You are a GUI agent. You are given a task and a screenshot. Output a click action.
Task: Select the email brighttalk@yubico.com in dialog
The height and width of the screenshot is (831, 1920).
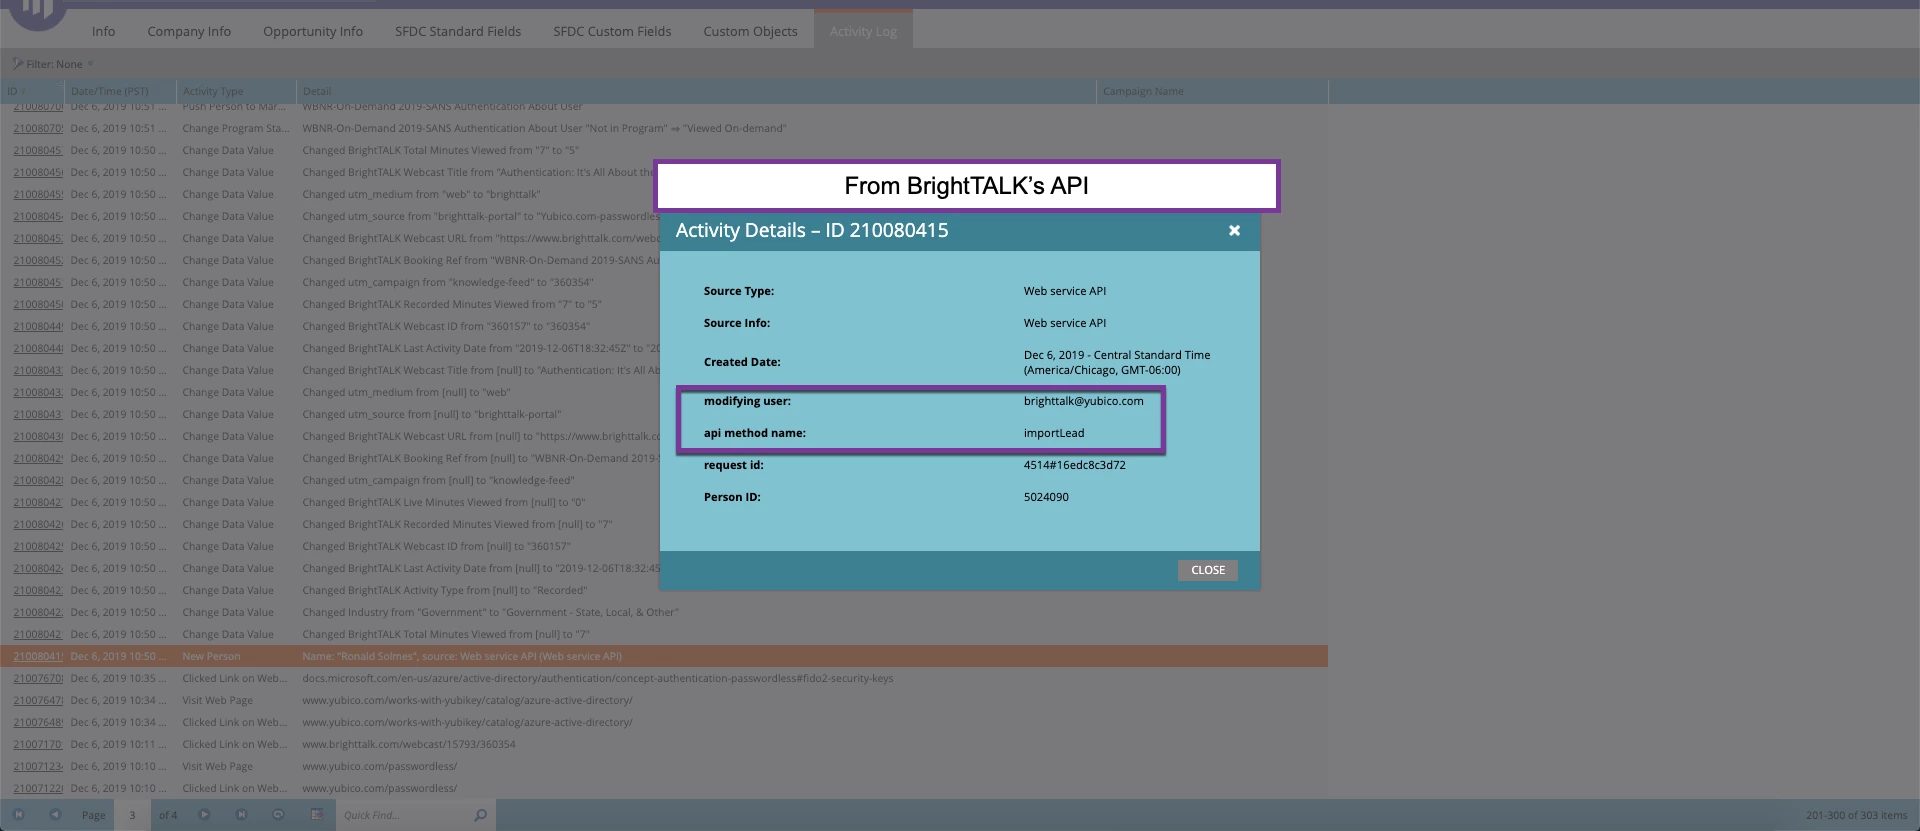pyautogui.click(x=1083, y=401)
